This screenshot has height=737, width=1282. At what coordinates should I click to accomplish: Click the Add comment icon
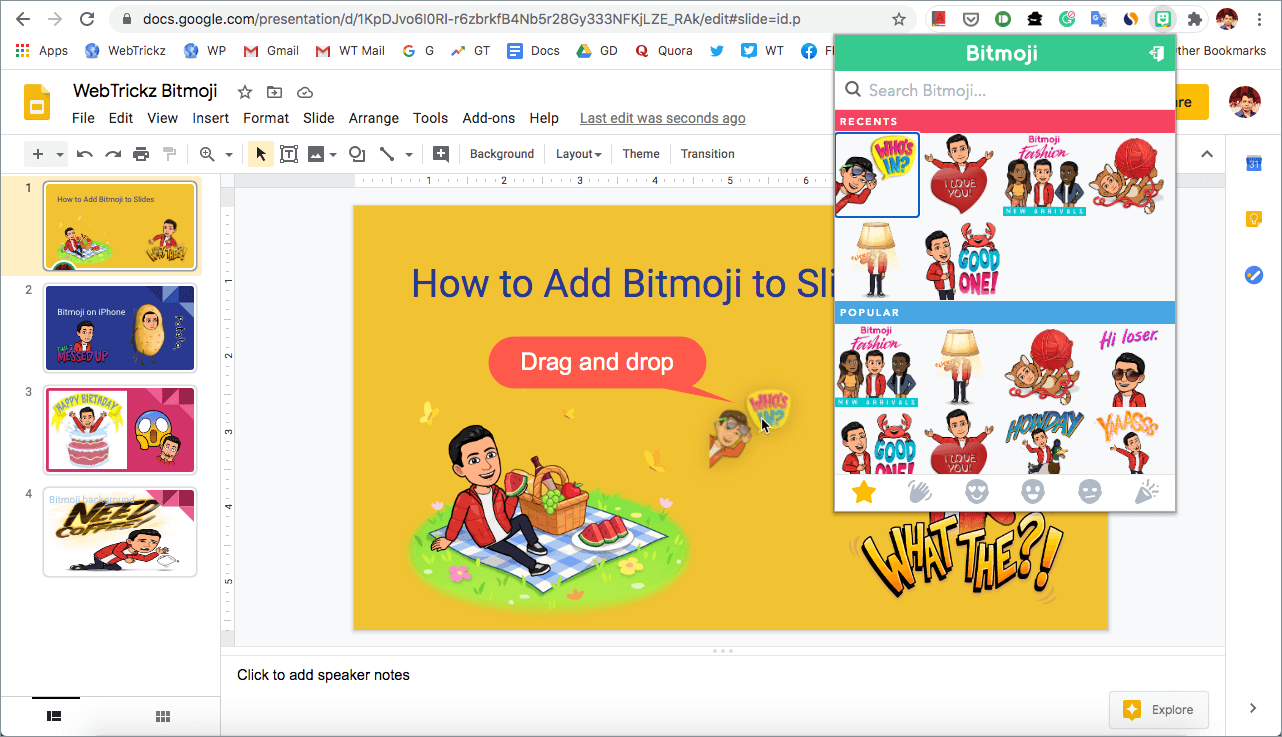point(441,154)
